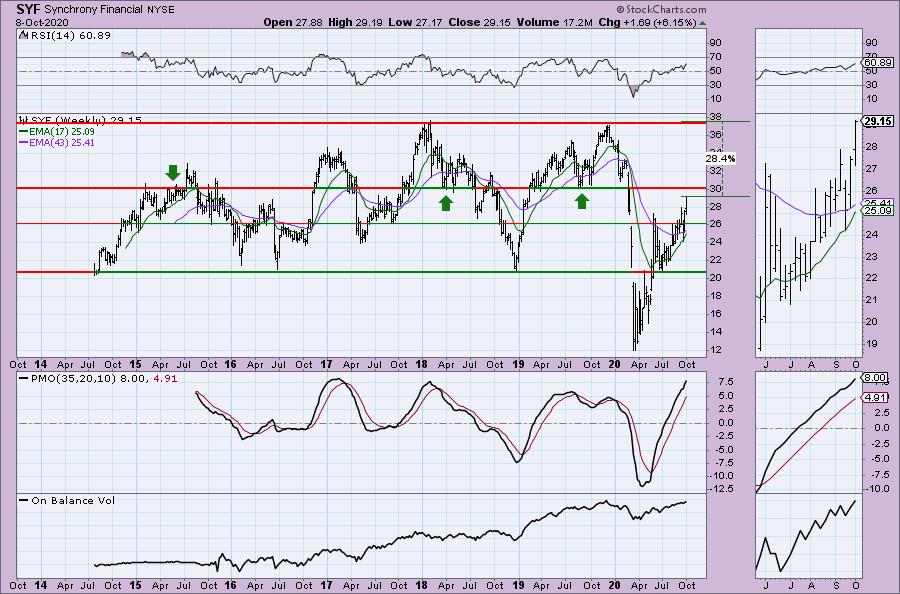900x594 pixels.
Task: Click the 19 label on side panel price axis
Action: click(x=872, y=344)
